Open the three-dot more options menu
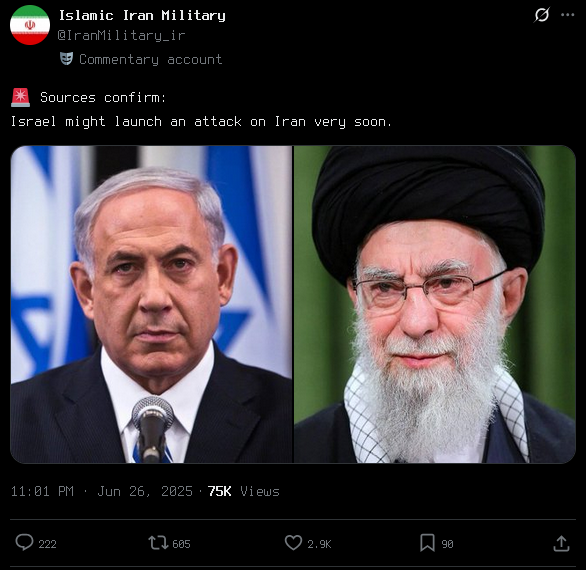 point(567,15)
